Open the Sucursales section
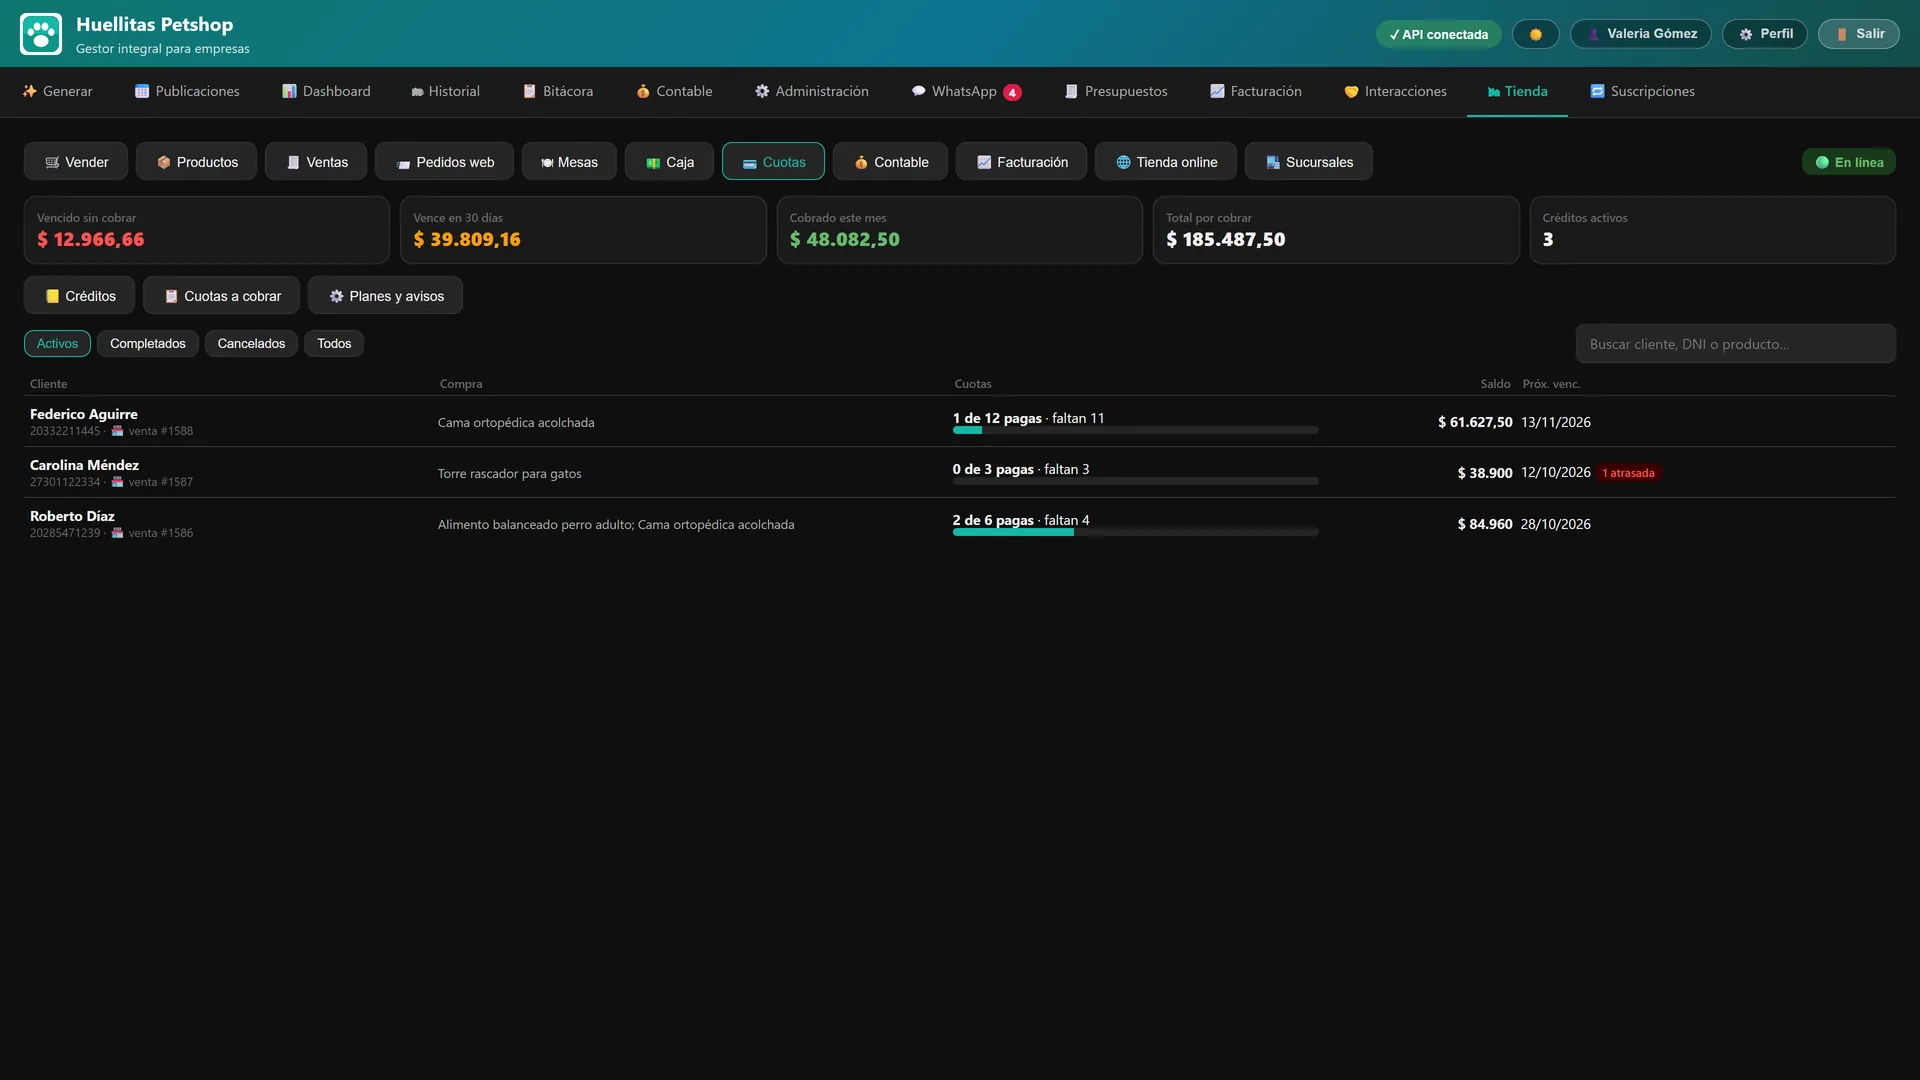 click(1308, 162)
